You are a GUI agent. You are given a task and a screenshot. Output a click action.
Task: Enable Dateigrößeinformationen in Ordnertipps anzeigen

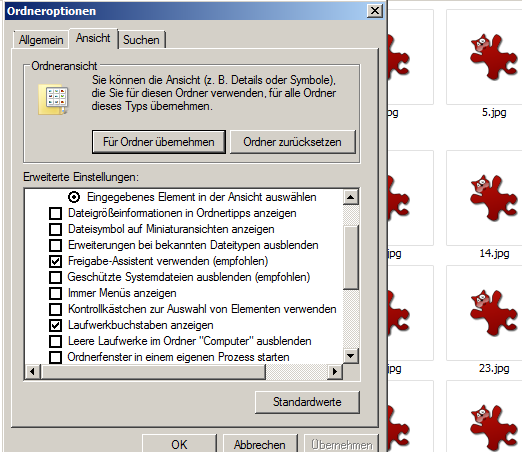[x=55, y=213]
